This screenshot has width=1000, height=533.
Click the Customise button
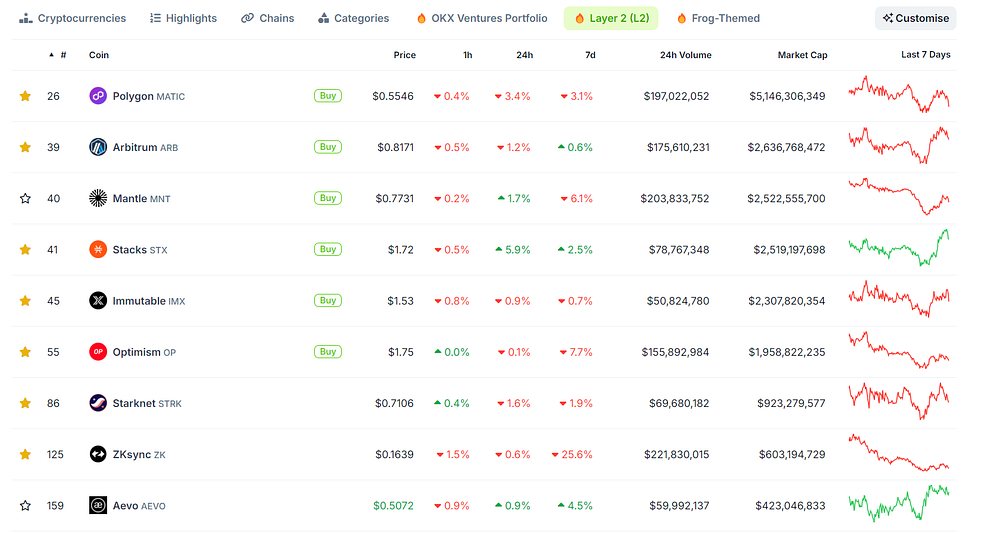click(916, 18)
